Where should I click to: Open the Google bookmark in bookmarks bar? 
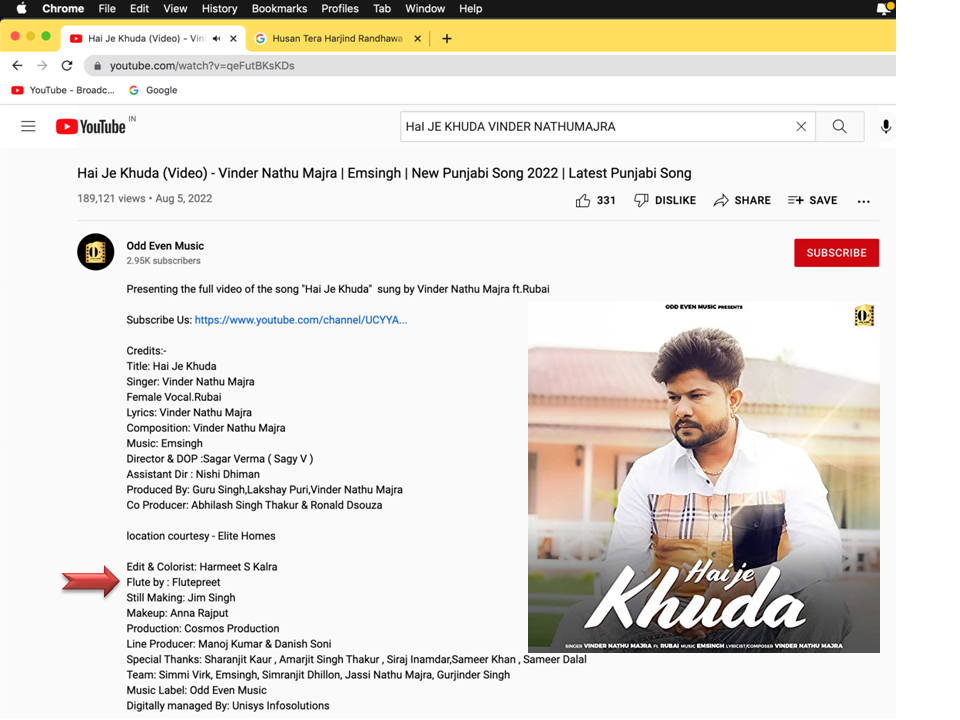point(153,90)
